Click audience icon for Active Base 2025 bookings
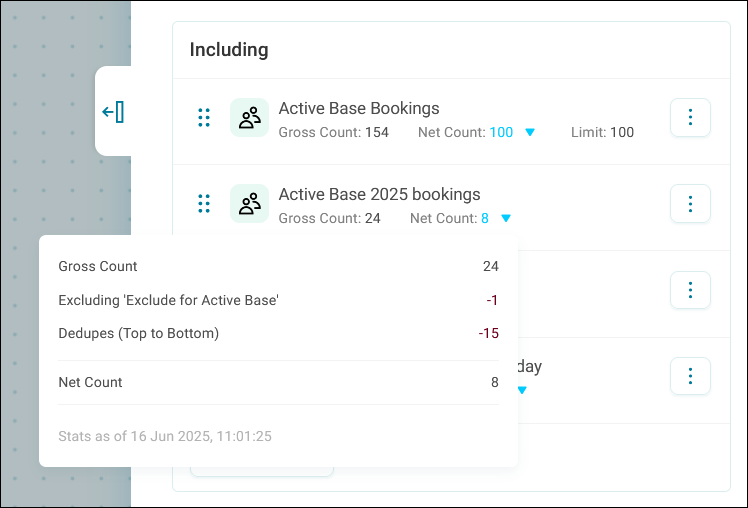Image resolution: width=748 pixels, height=508 pixels. click(x=249, y=204)
